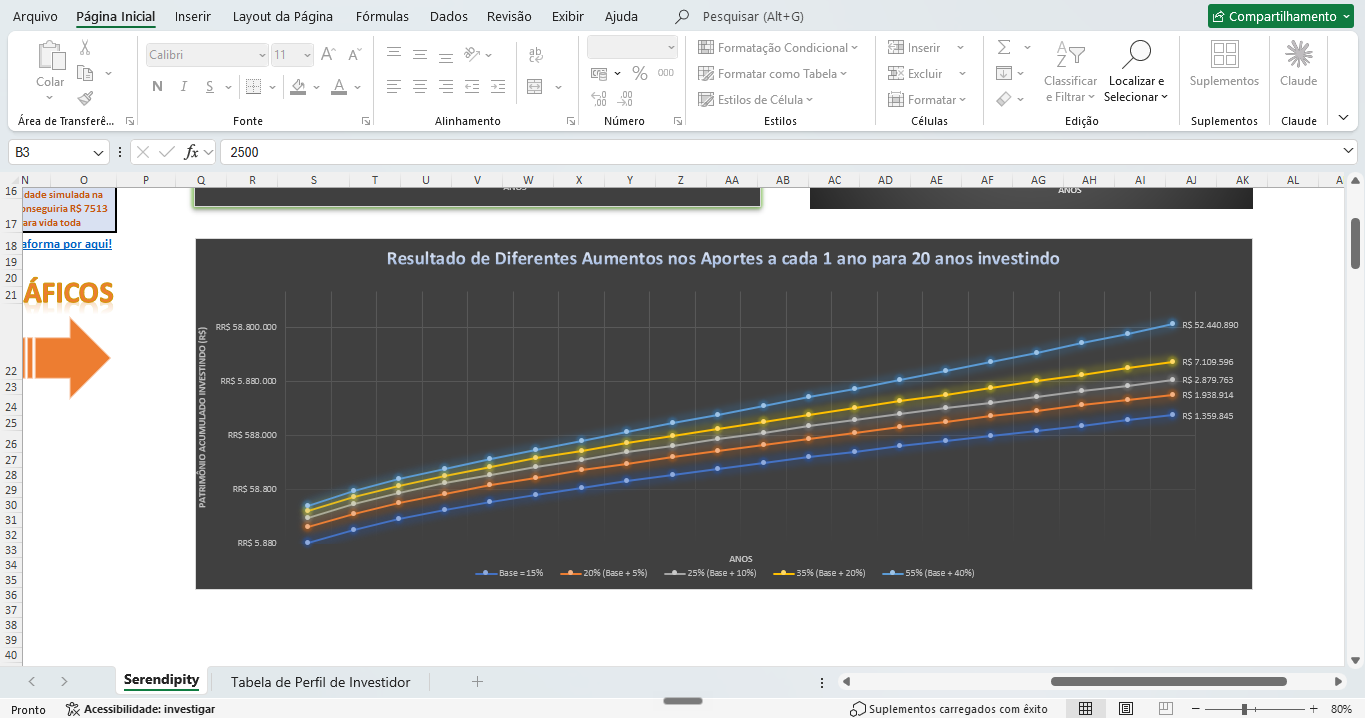Open Tabela de Perfil de Investidor sheet
The width and height of the screenshot is (1365, 718).
tap(320, 682)
